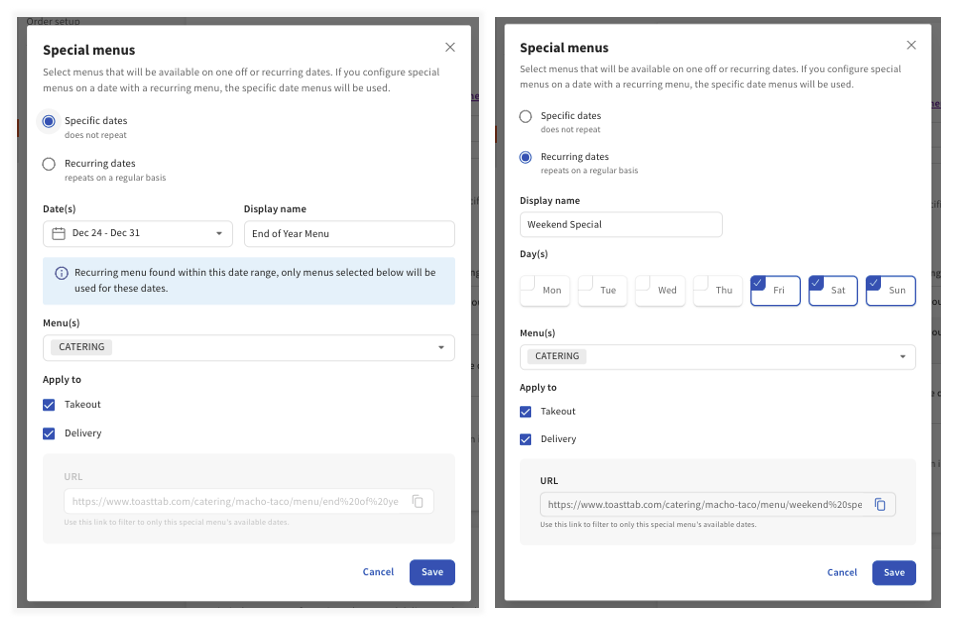This screenshot has width=960, height=626.
Task: Expand Menu(s) dropdown below the day checkboxes
Action: (x=717, y=356)
